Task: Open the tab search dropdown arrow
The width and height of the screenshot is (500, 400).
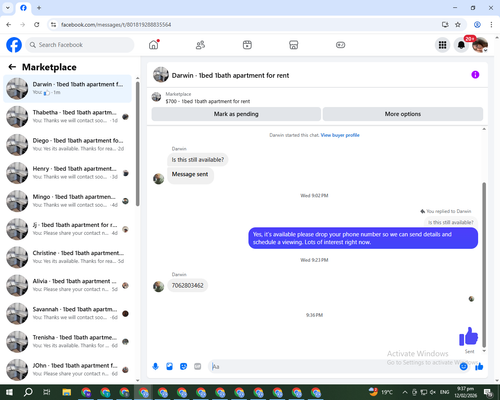Action: (x=8, y=8)
